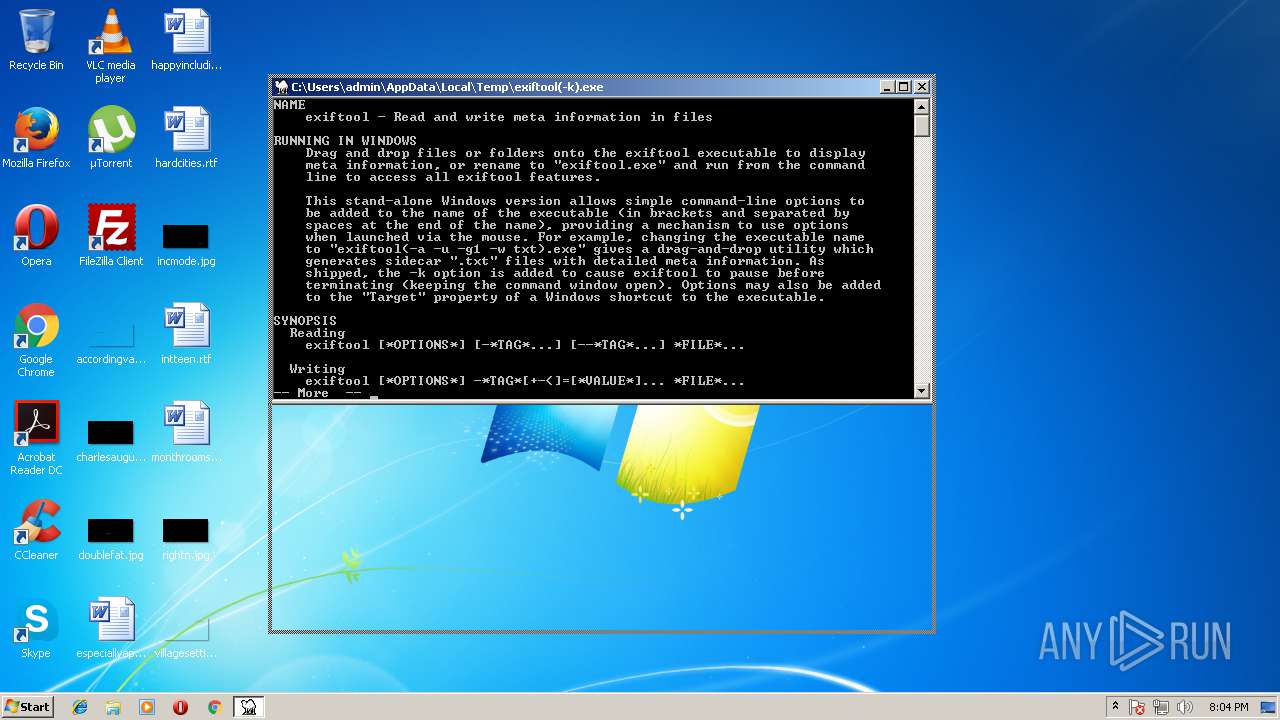This screenshot has width=1280, height=720.
Task: Open Internet Explorer from taskbar
Action: [80, 707]
